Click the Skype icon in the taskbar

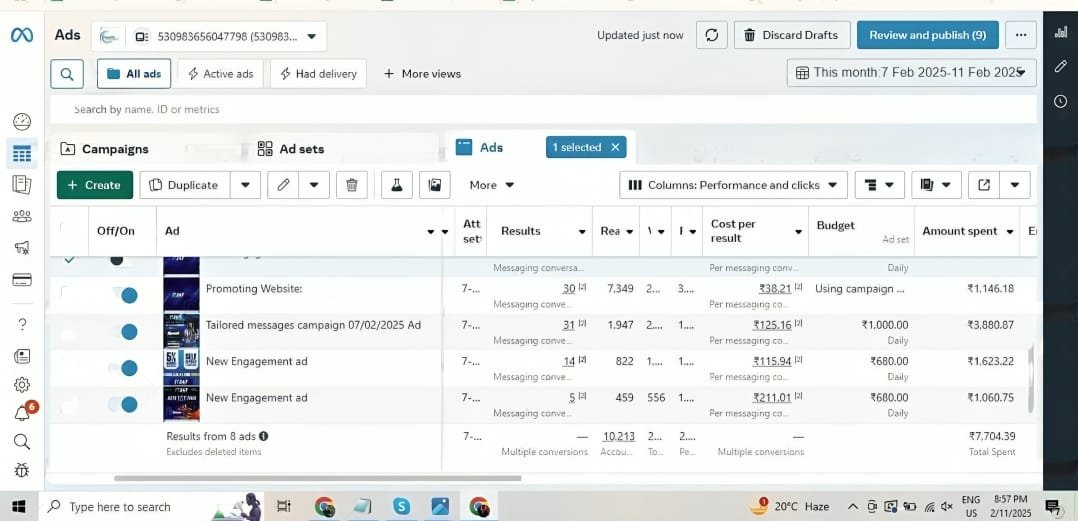402,507
